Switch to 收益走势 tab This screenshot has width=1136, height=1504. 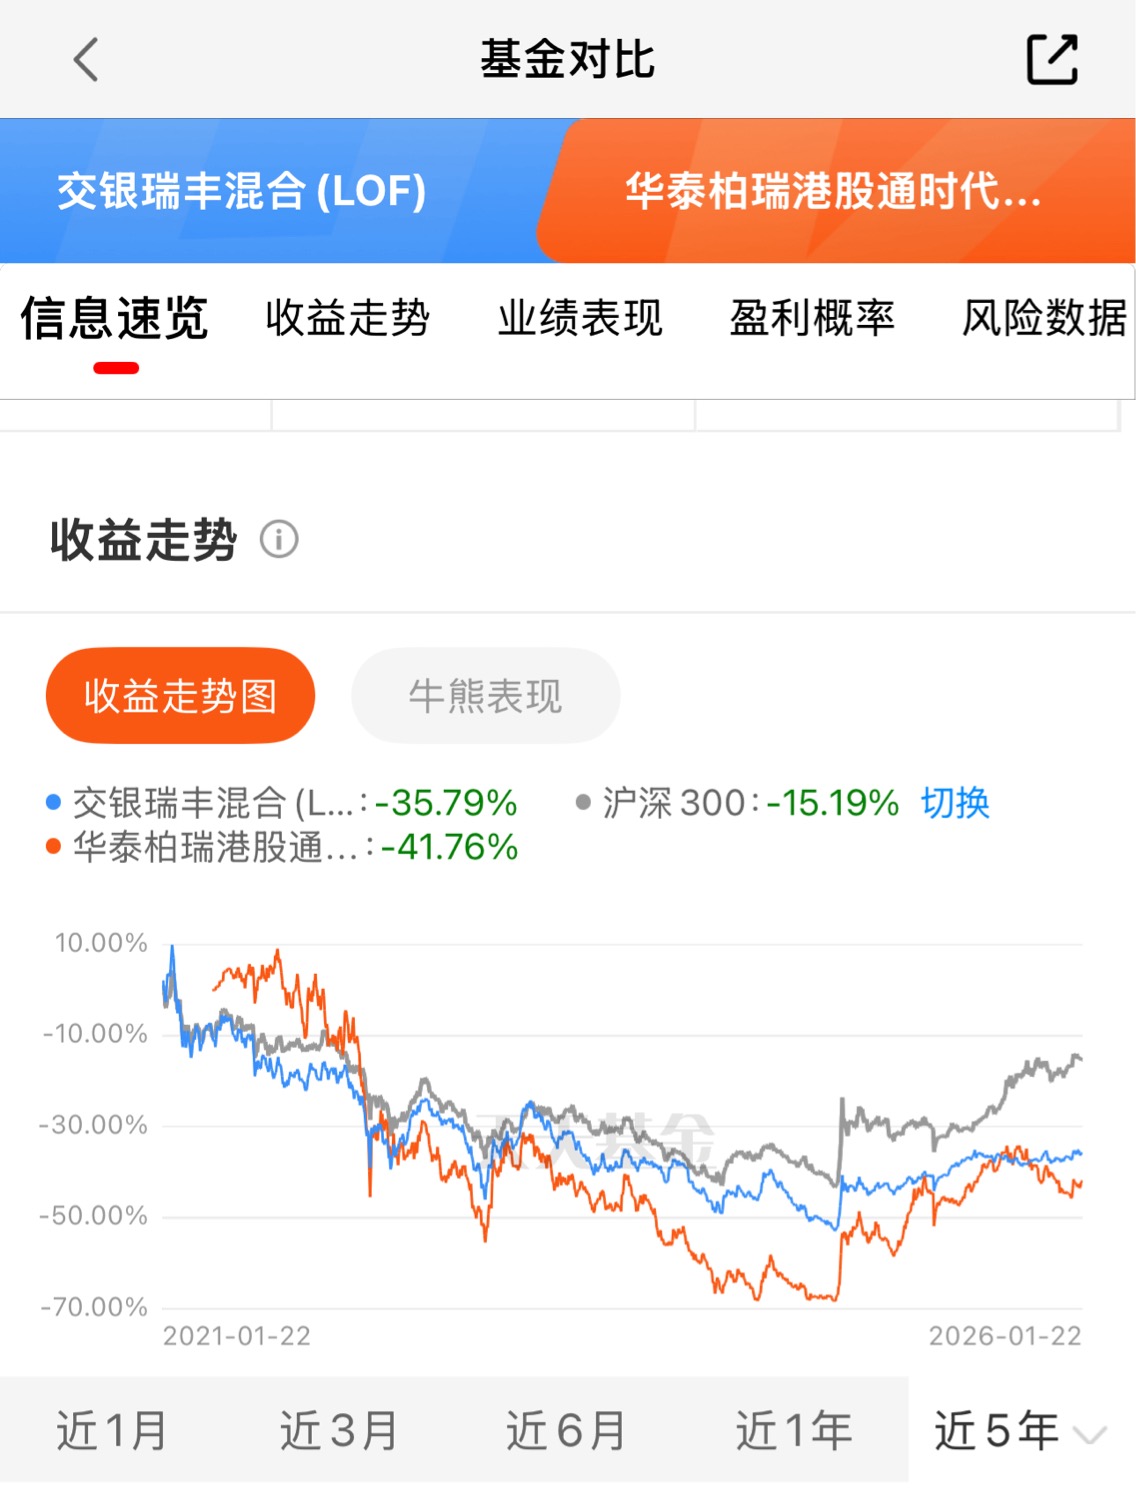(347, 319)
